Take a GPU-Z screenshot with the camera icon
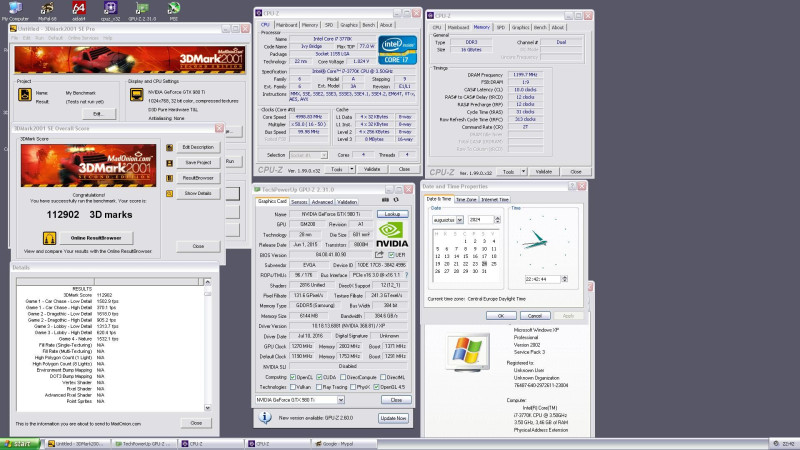800x450 pixels. coord(385,200)
